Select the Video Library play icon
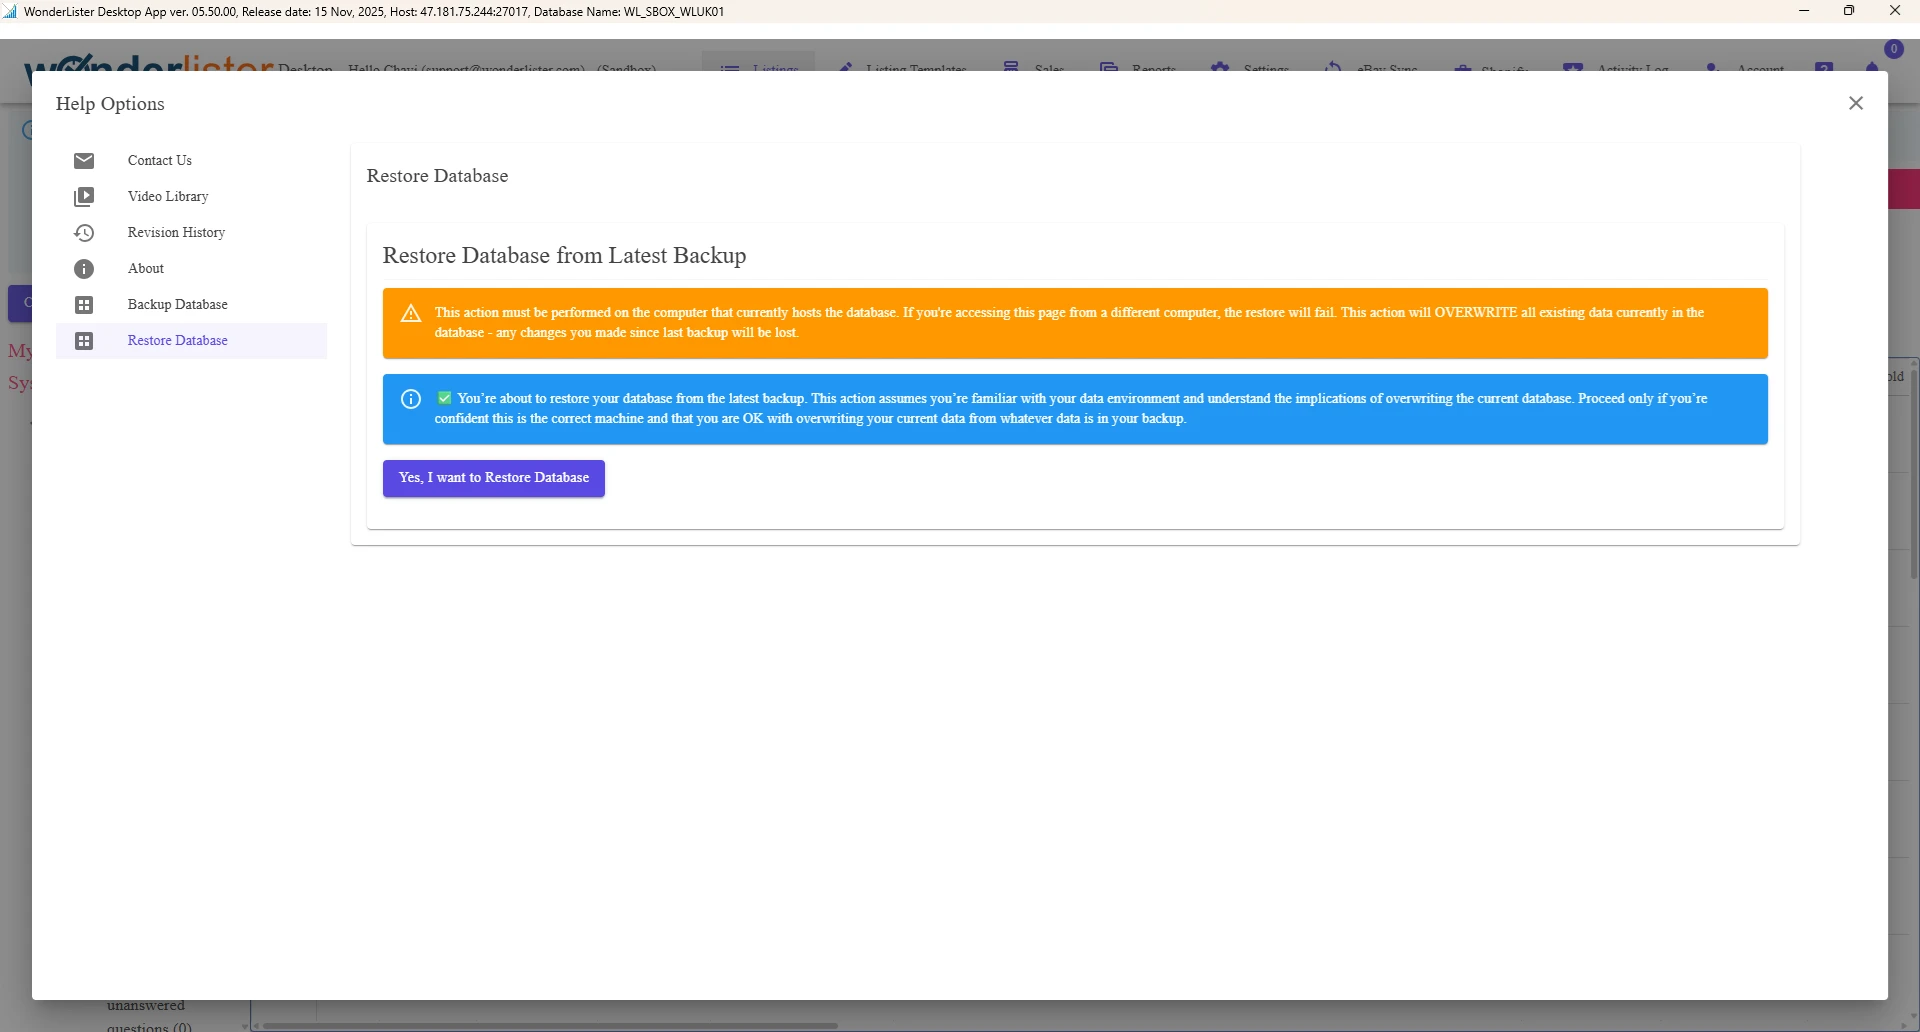The image size is (1920, 1032). click(84, 196)
